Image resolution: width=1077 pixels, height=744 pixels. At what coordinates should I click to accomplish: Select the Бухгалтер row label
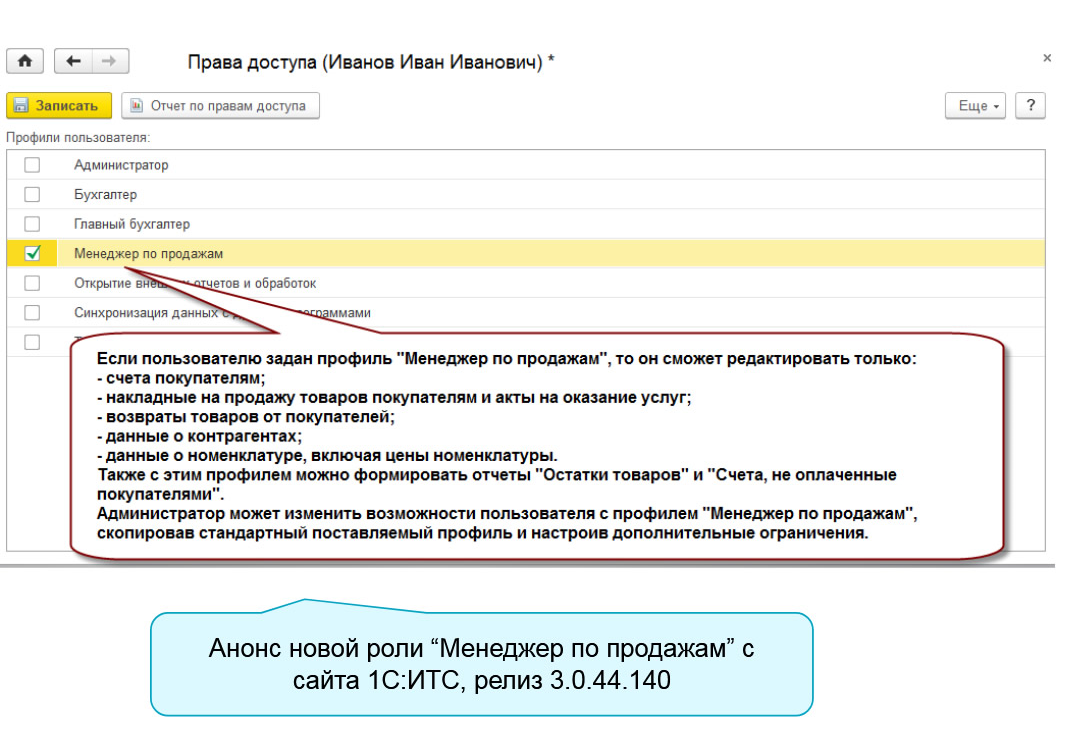tap(105, 195)
